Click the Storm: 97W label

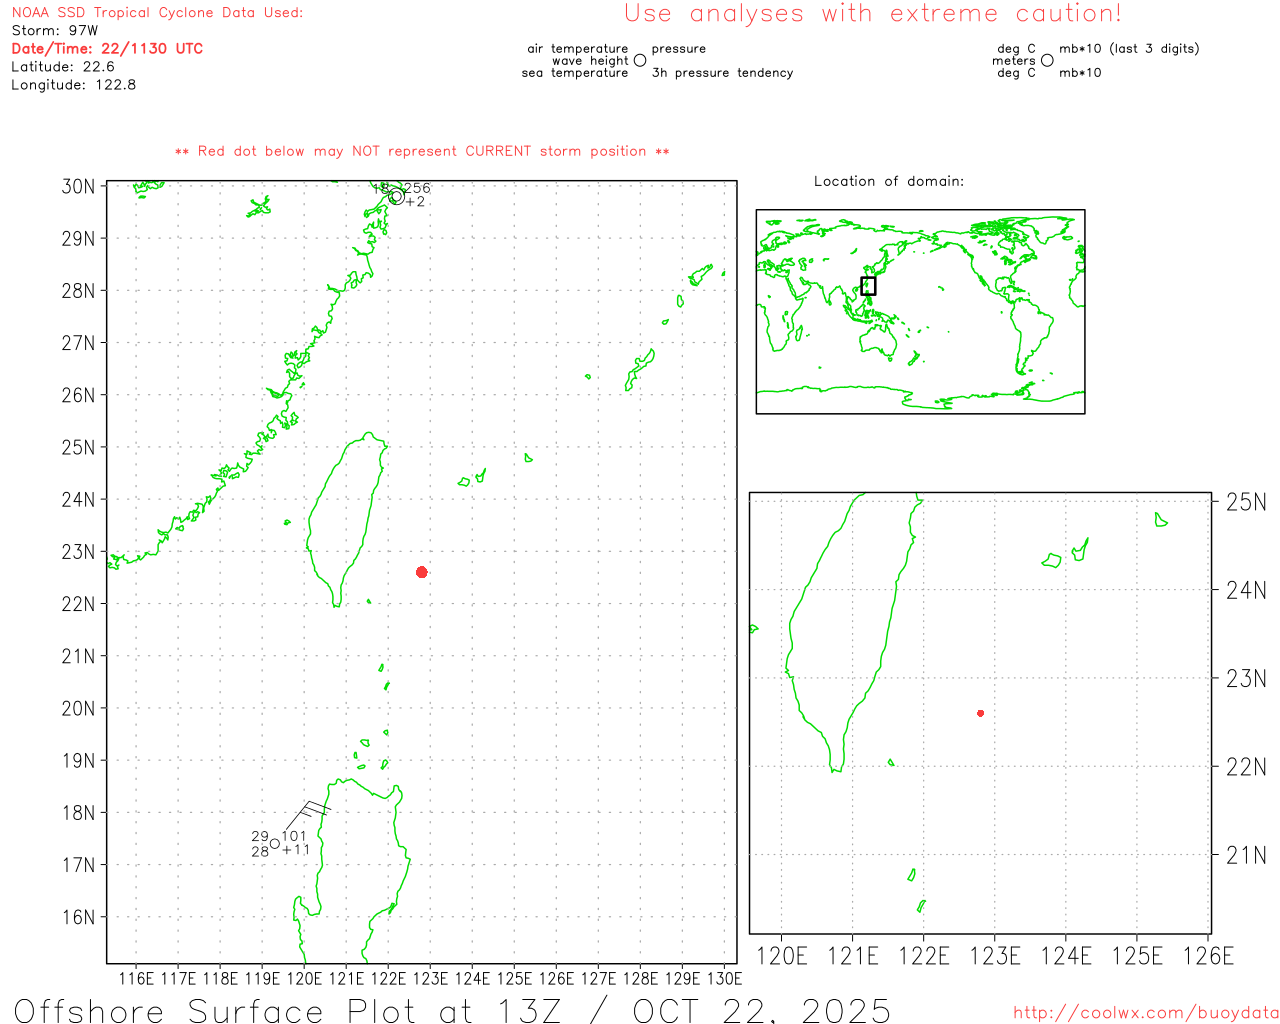[55, 31]
